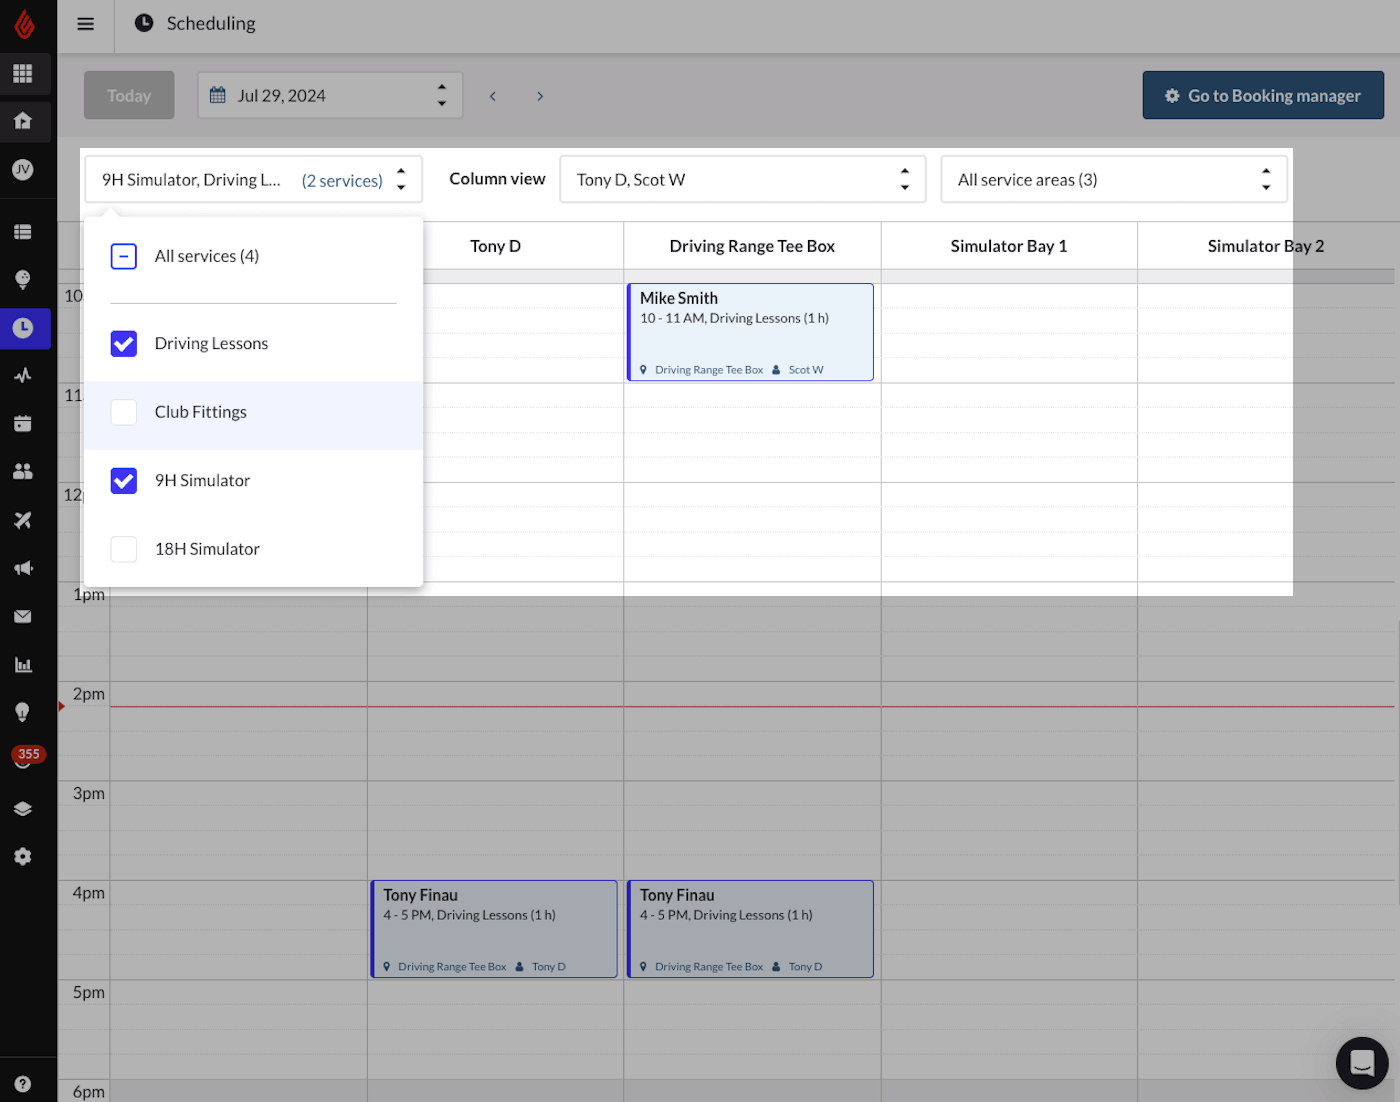Click the Scheduling page title
The width and height of the screenshot is (1400, 1102).
211,23
